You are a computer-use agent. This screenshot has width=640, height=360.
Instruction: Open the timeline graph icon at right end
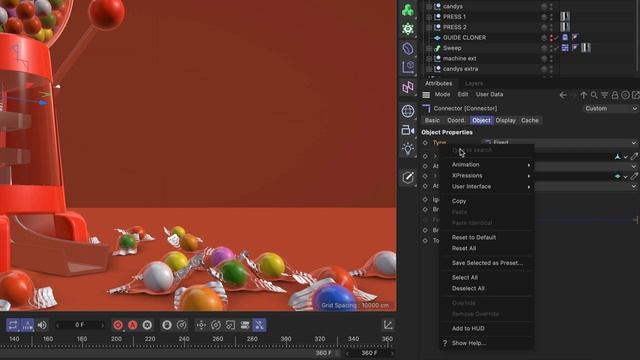coord(388,325)
